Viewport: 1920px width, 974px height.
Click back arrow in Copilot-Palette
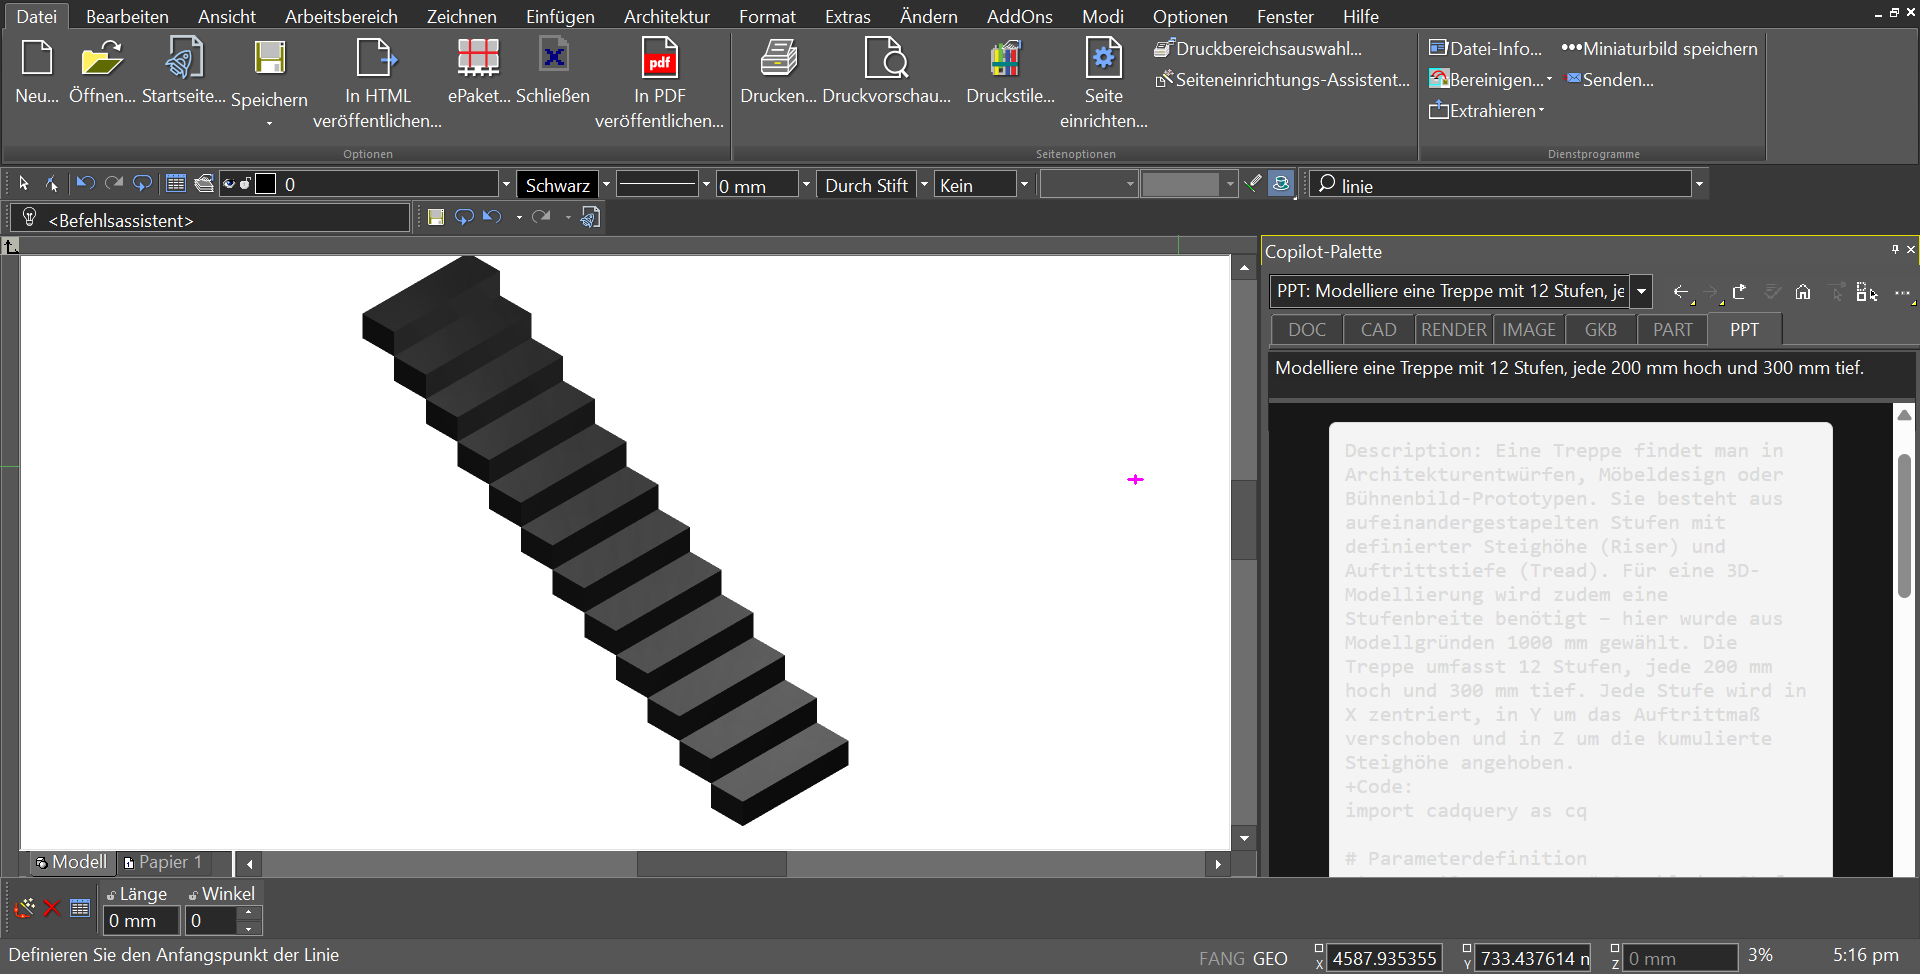click(x=1681, y=292)
